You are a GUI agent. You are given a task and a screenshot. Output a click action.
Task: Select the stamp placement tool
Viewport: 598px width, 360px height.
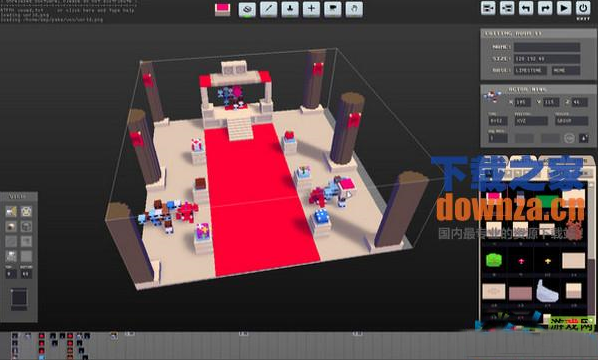[290, 9]
